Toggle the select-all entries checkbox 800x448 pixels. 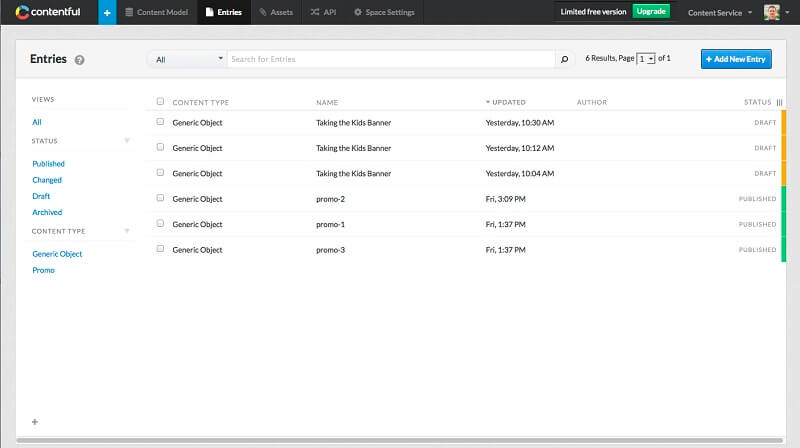click(x=160, y=102)
